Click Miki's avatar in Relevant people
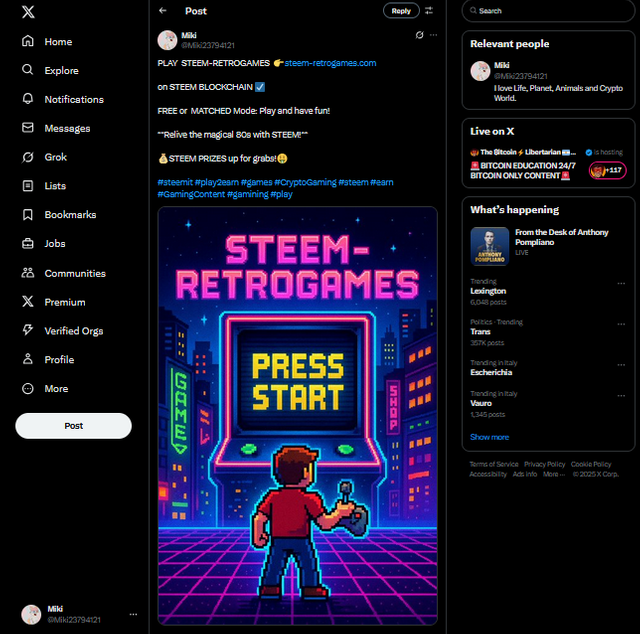Screen dimensions: 640x634 480,71
